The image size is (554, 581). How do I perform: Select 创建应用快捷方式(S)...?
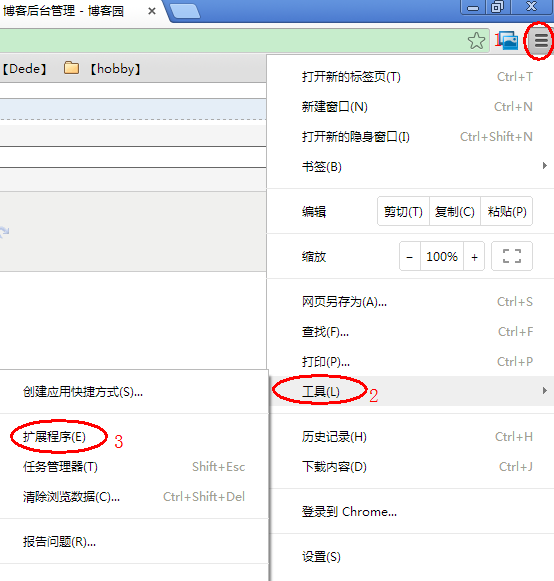[133, 392]
